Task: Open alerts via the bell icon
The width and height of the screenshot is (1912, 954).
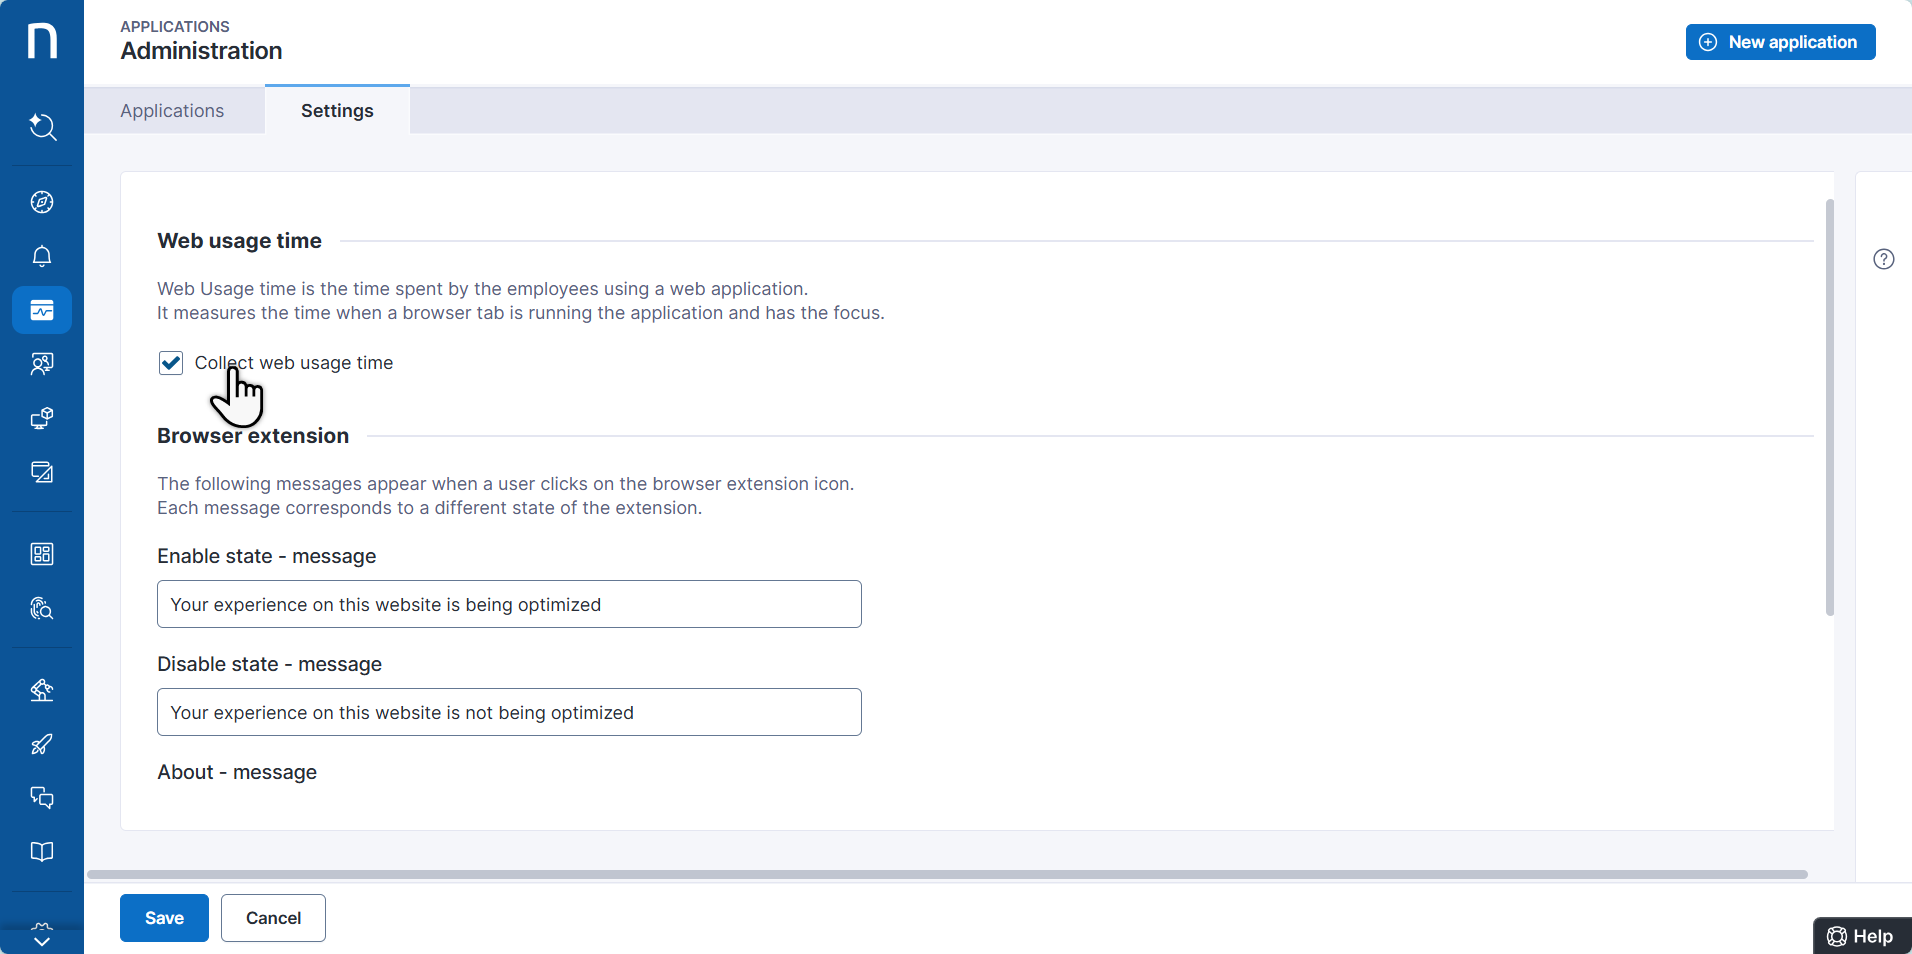Action: 42,256
